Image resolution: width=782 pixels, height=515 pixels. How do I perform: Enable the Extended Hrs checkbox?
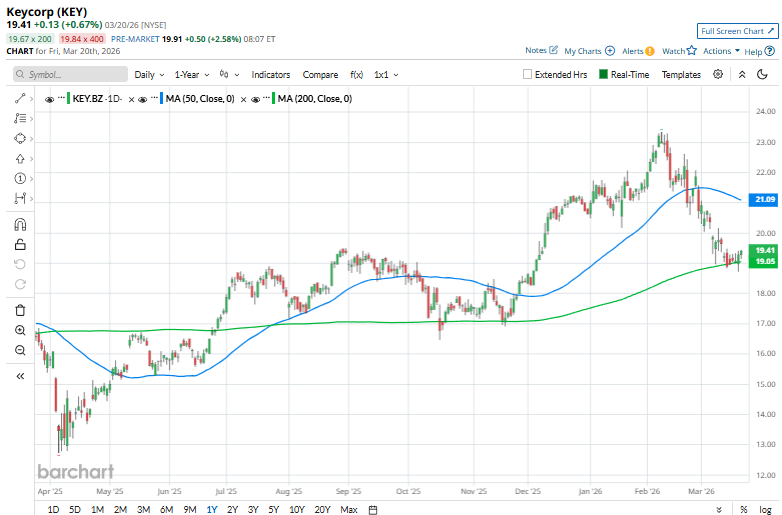(528, 74)
